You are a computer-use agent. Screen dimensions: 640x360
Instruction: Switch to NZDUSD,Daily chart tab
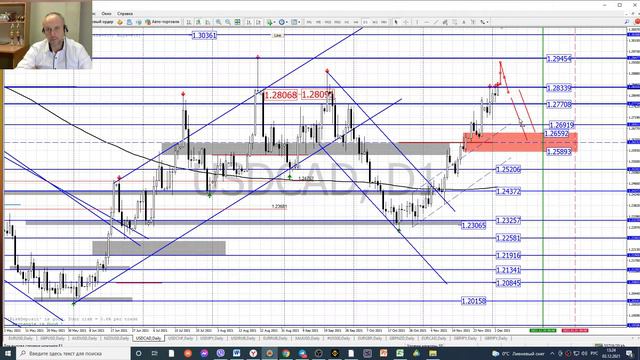(116, 338)
